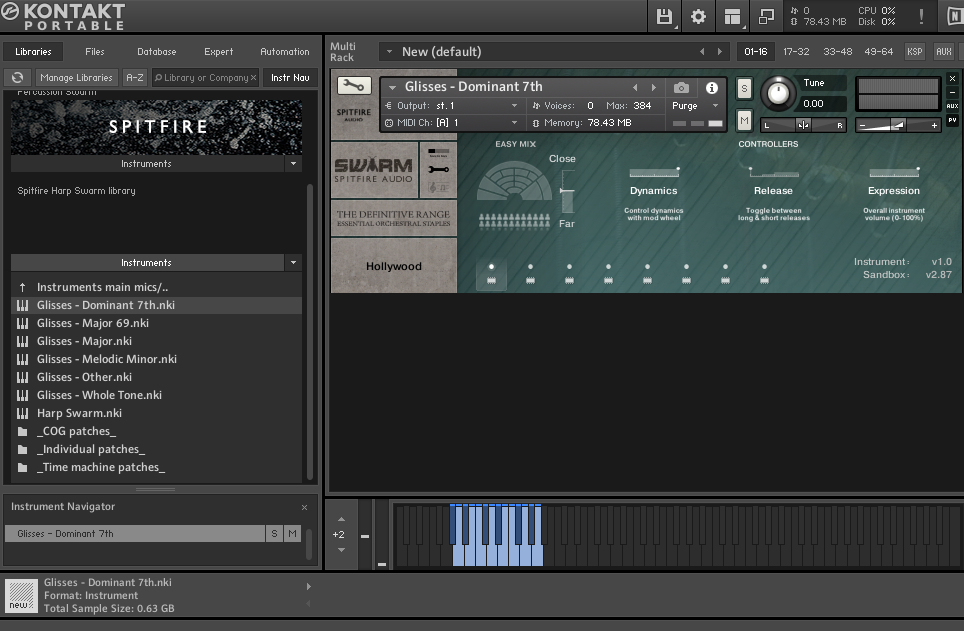The width and height of the screenshot is (964, 631).
Task: Click the refresh libraries icon
Action: pos(18,77)
